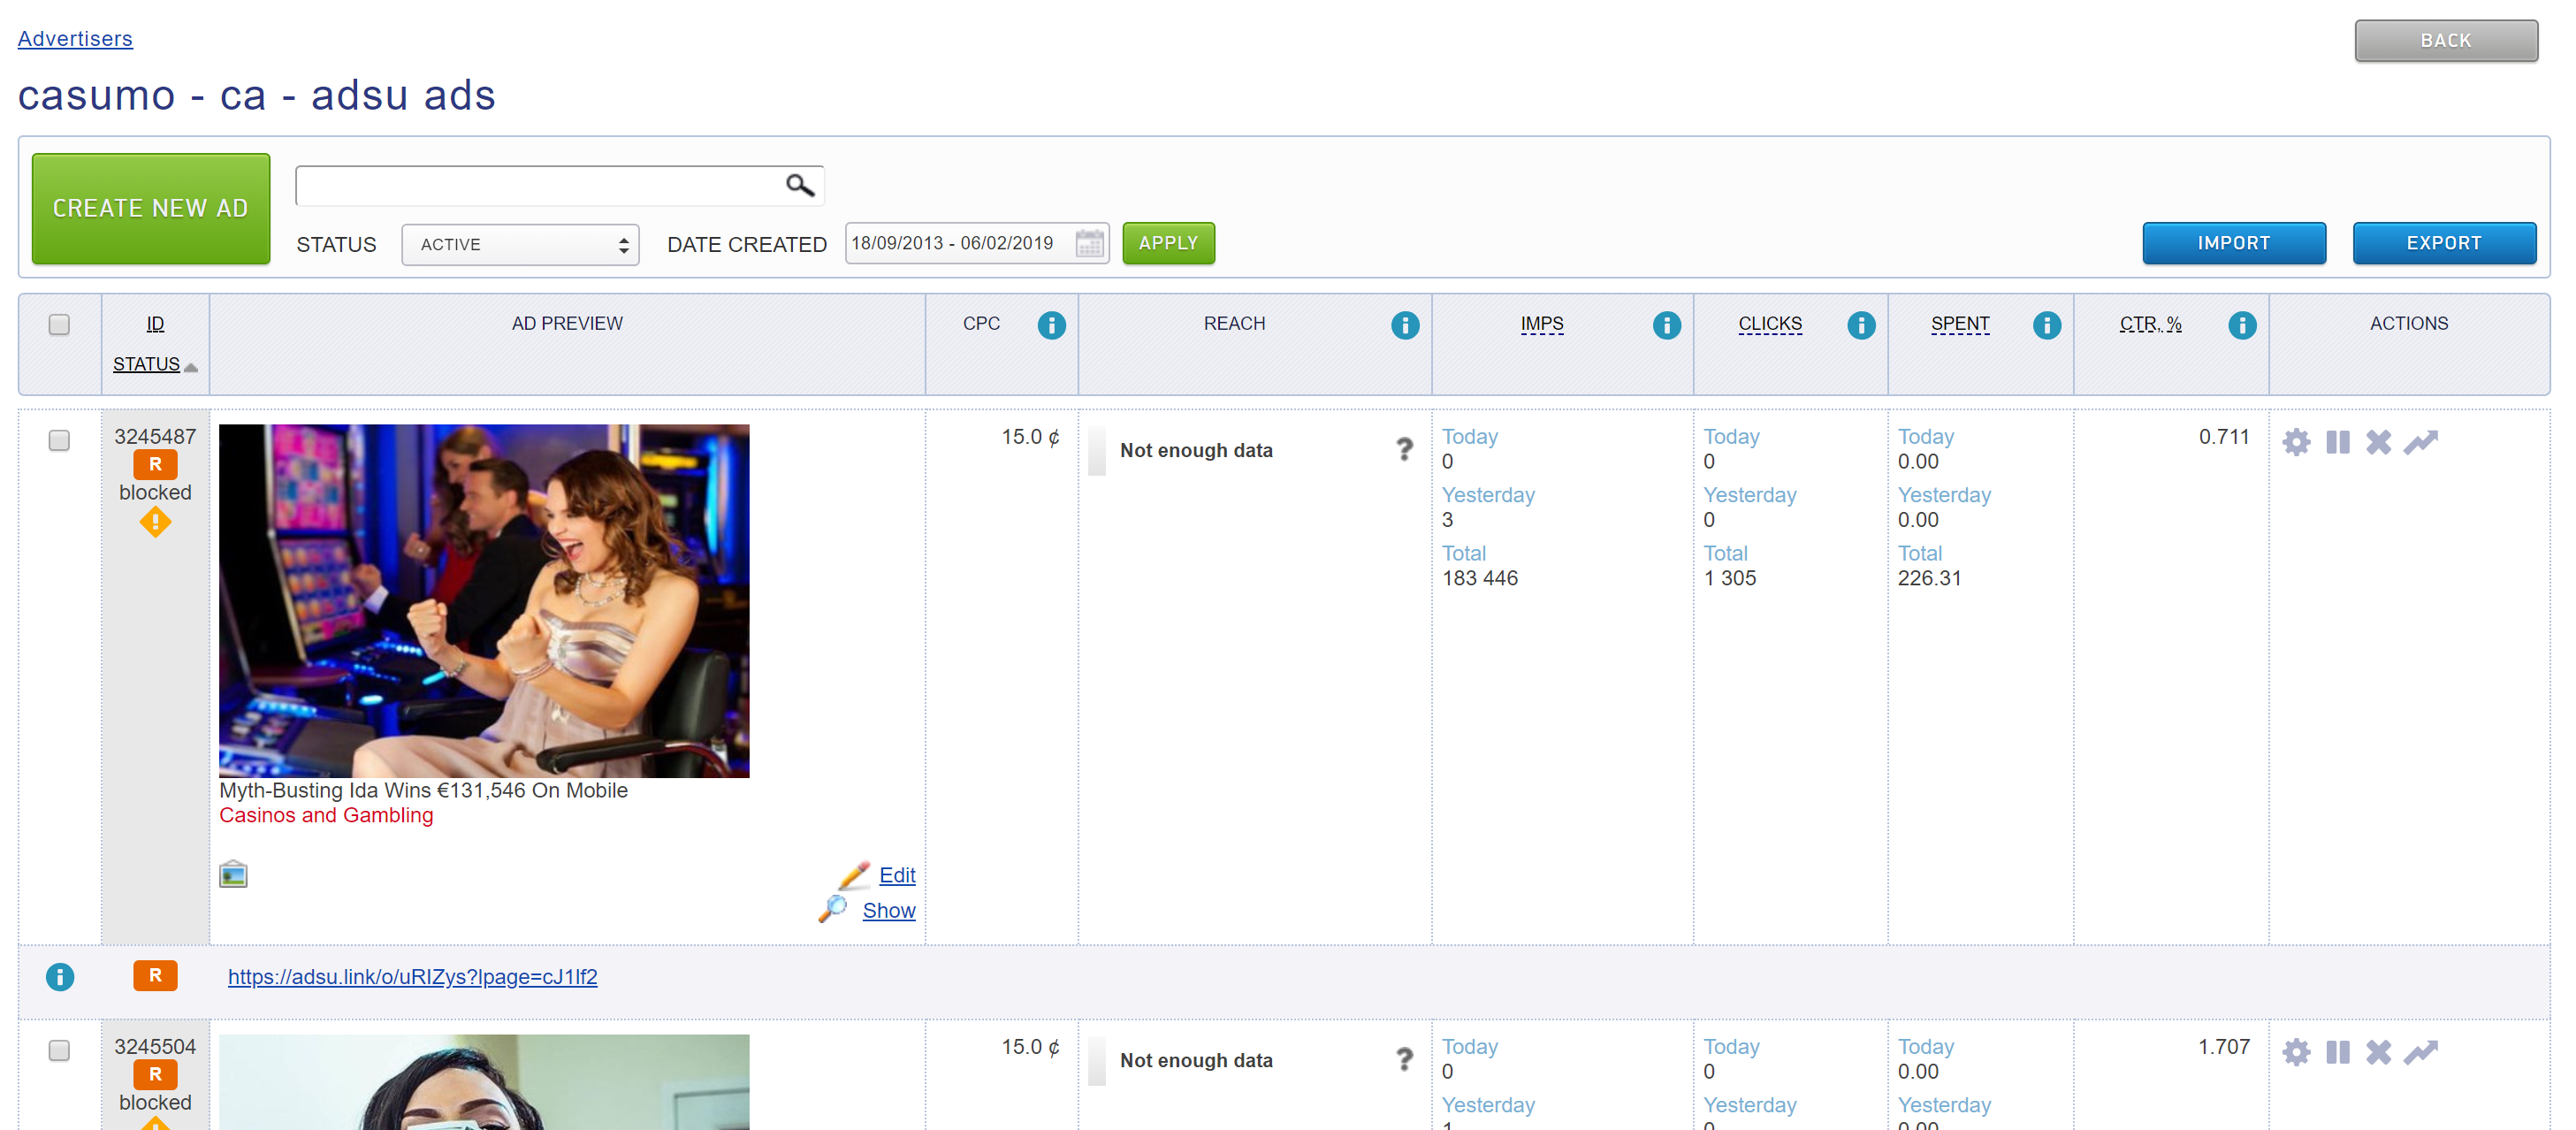2576x1130 pixels.
Task: Click the orange warning diamond under blocked status
Action: [x=155, y=521]
